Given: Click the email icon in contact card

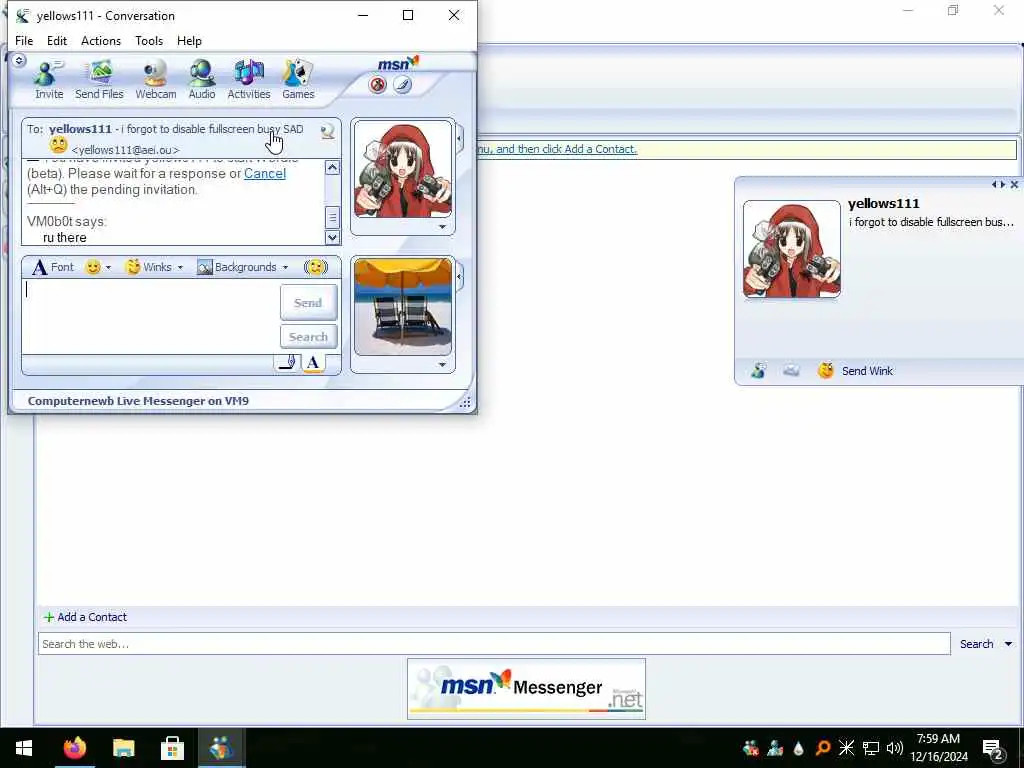Looking at the screenshot, I should tap(791, 371).
